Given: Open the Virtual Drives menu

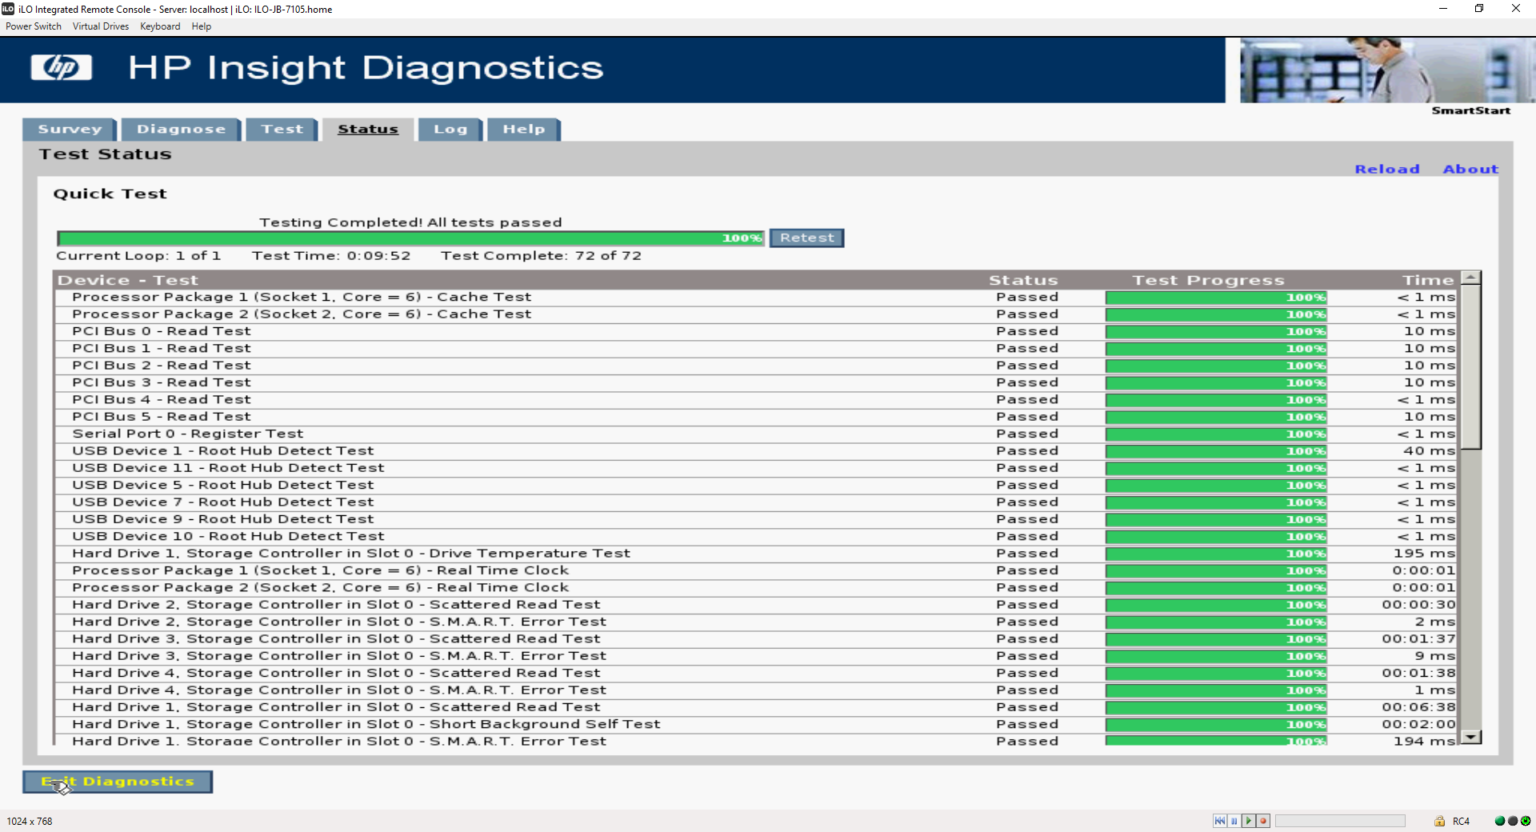Looking at the screenshot, I should pyautogui.click(x=100, y=26).
